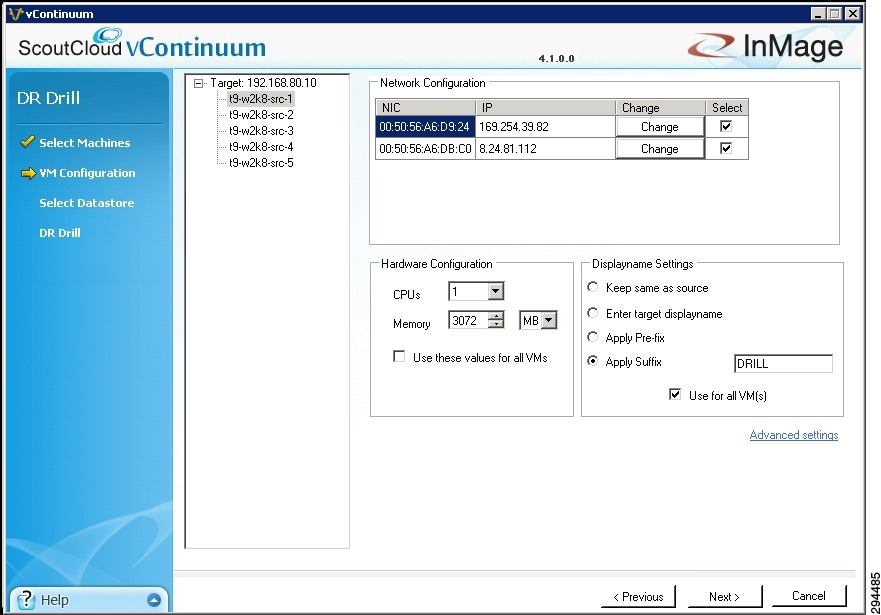Minimize the vContinuum window
Image resolution: width=881 pixels, height=615 pixels.
[818, 13]
